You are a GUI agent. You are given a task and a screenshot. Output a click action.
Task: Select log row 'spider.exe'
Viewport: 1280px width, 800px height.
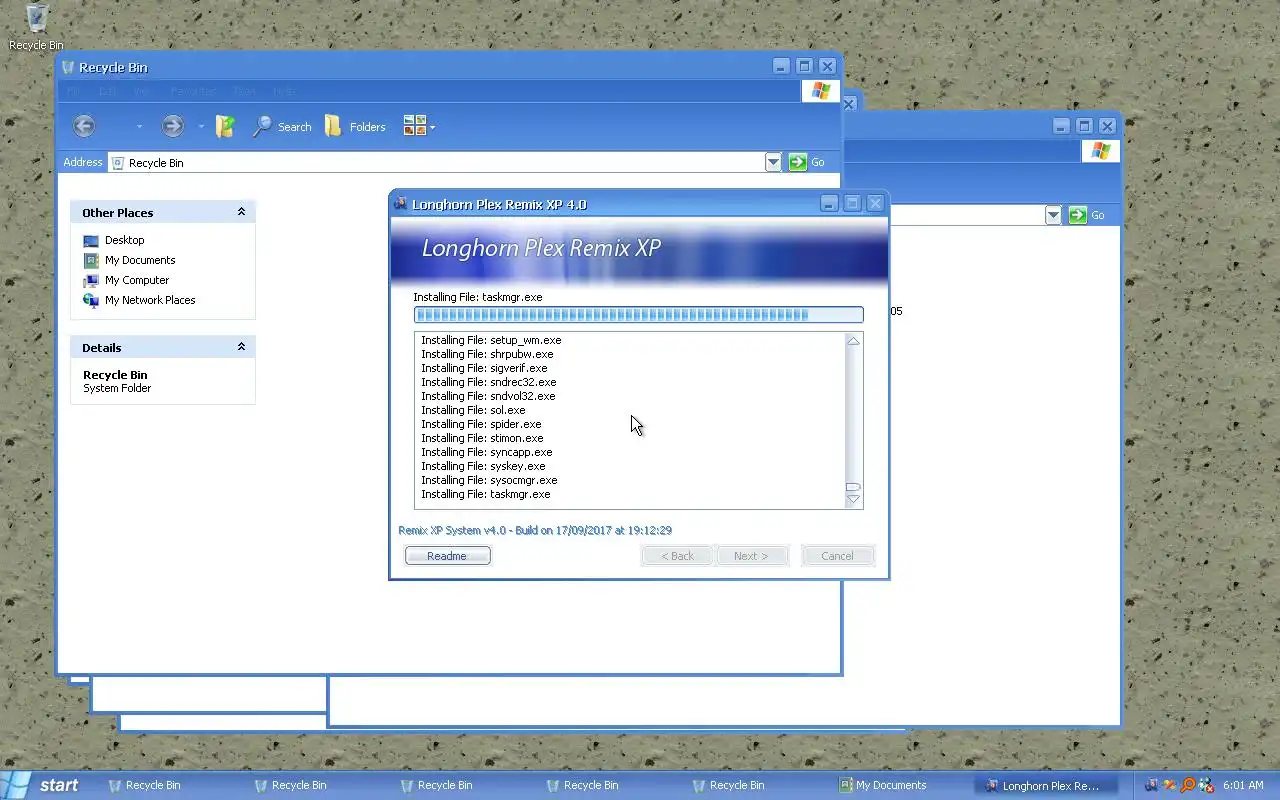click(481, 424)
